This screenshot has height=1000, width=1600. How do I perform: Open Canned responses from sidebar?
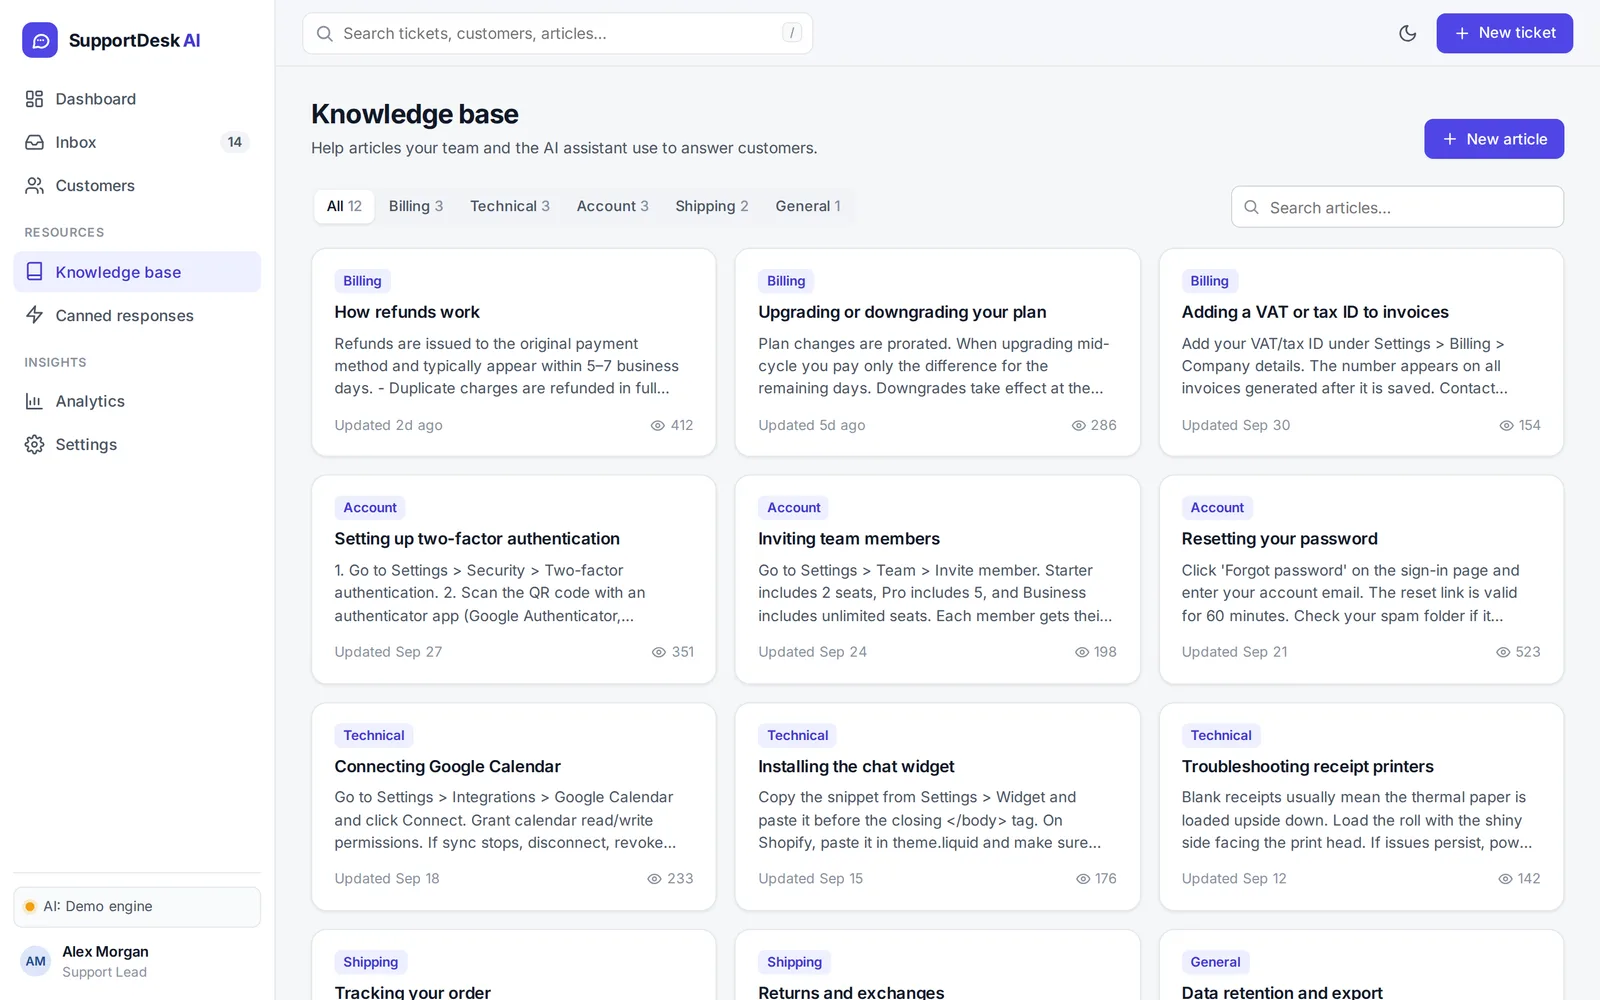(137, 315)
